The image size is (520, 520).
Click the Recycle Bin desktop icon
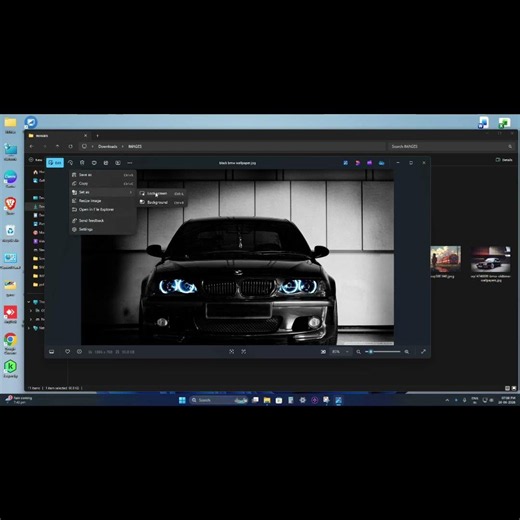(10, 233)
